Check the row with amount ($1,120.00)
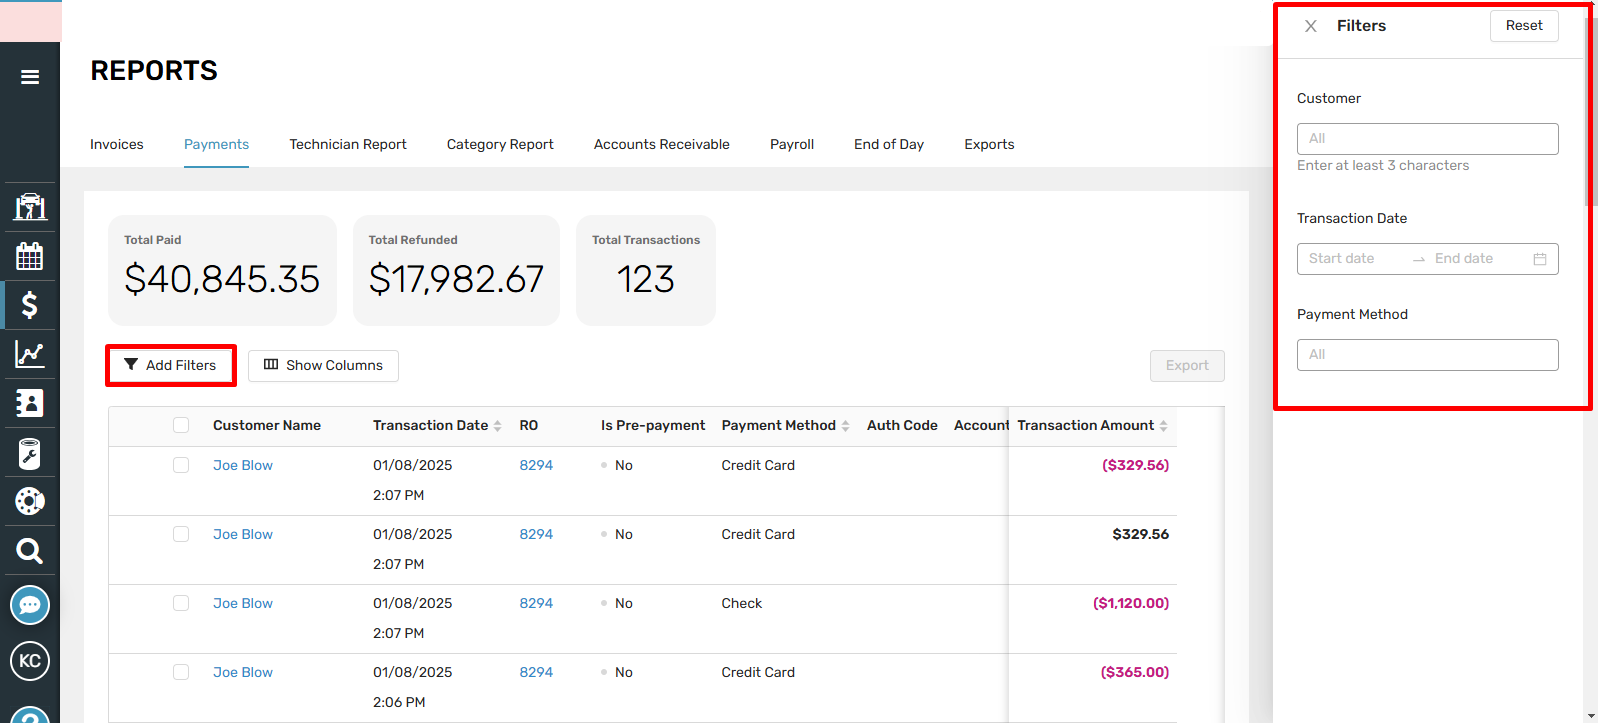Image resolution: width=1598 pixels, height=723 pixels. pos(181,603)
